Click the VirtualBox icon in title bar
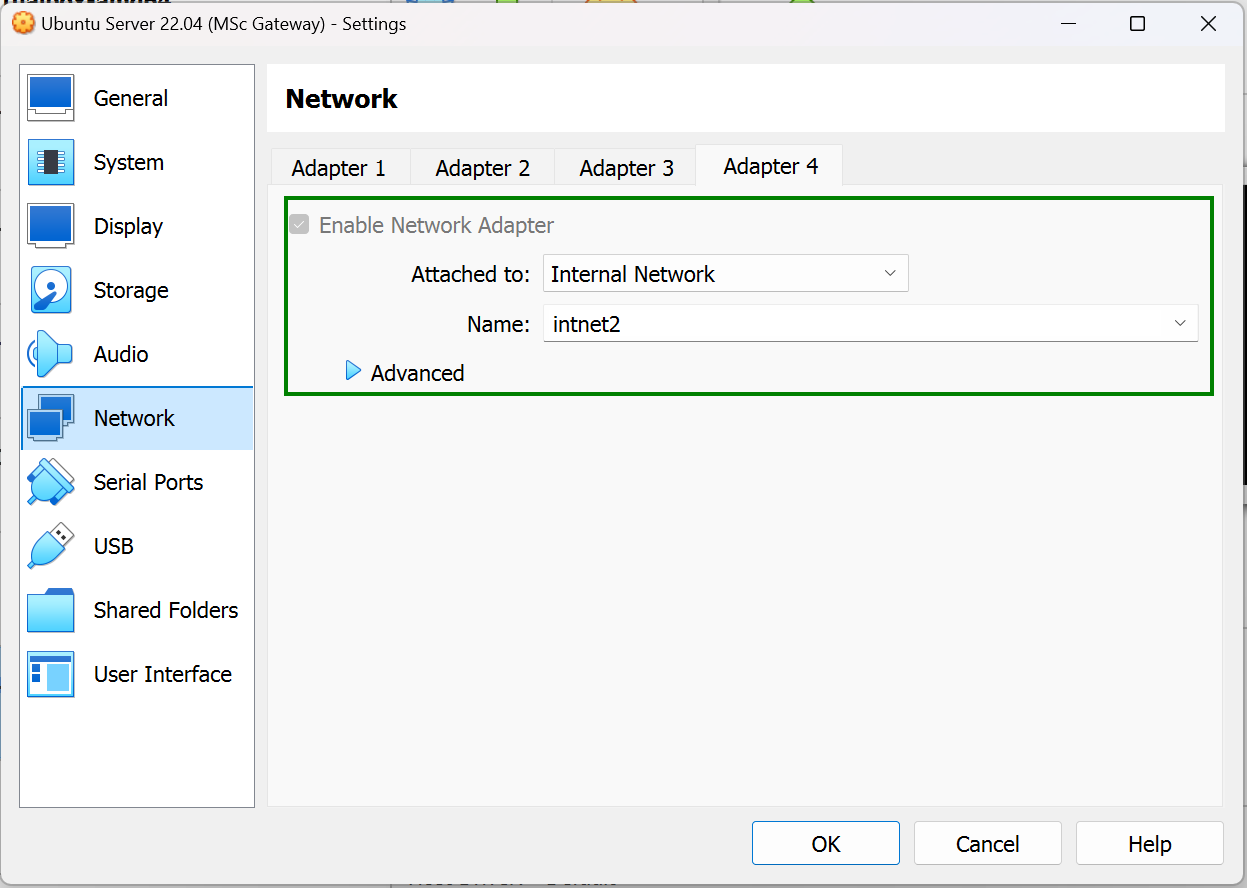 click(x=23, y=24)
